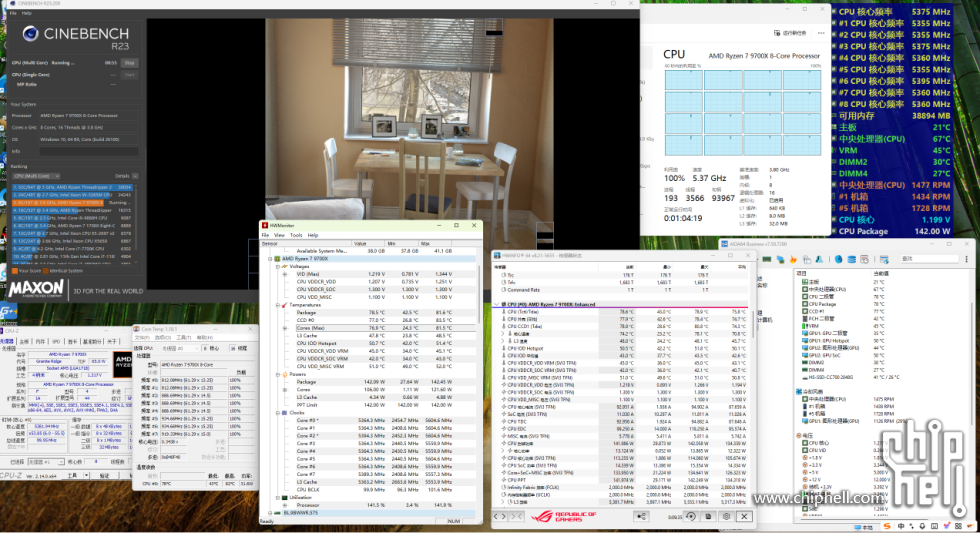Click the disabled Start button for CPU Single Core
This screenshot has height=533, width=980.
tap(129, 75)
